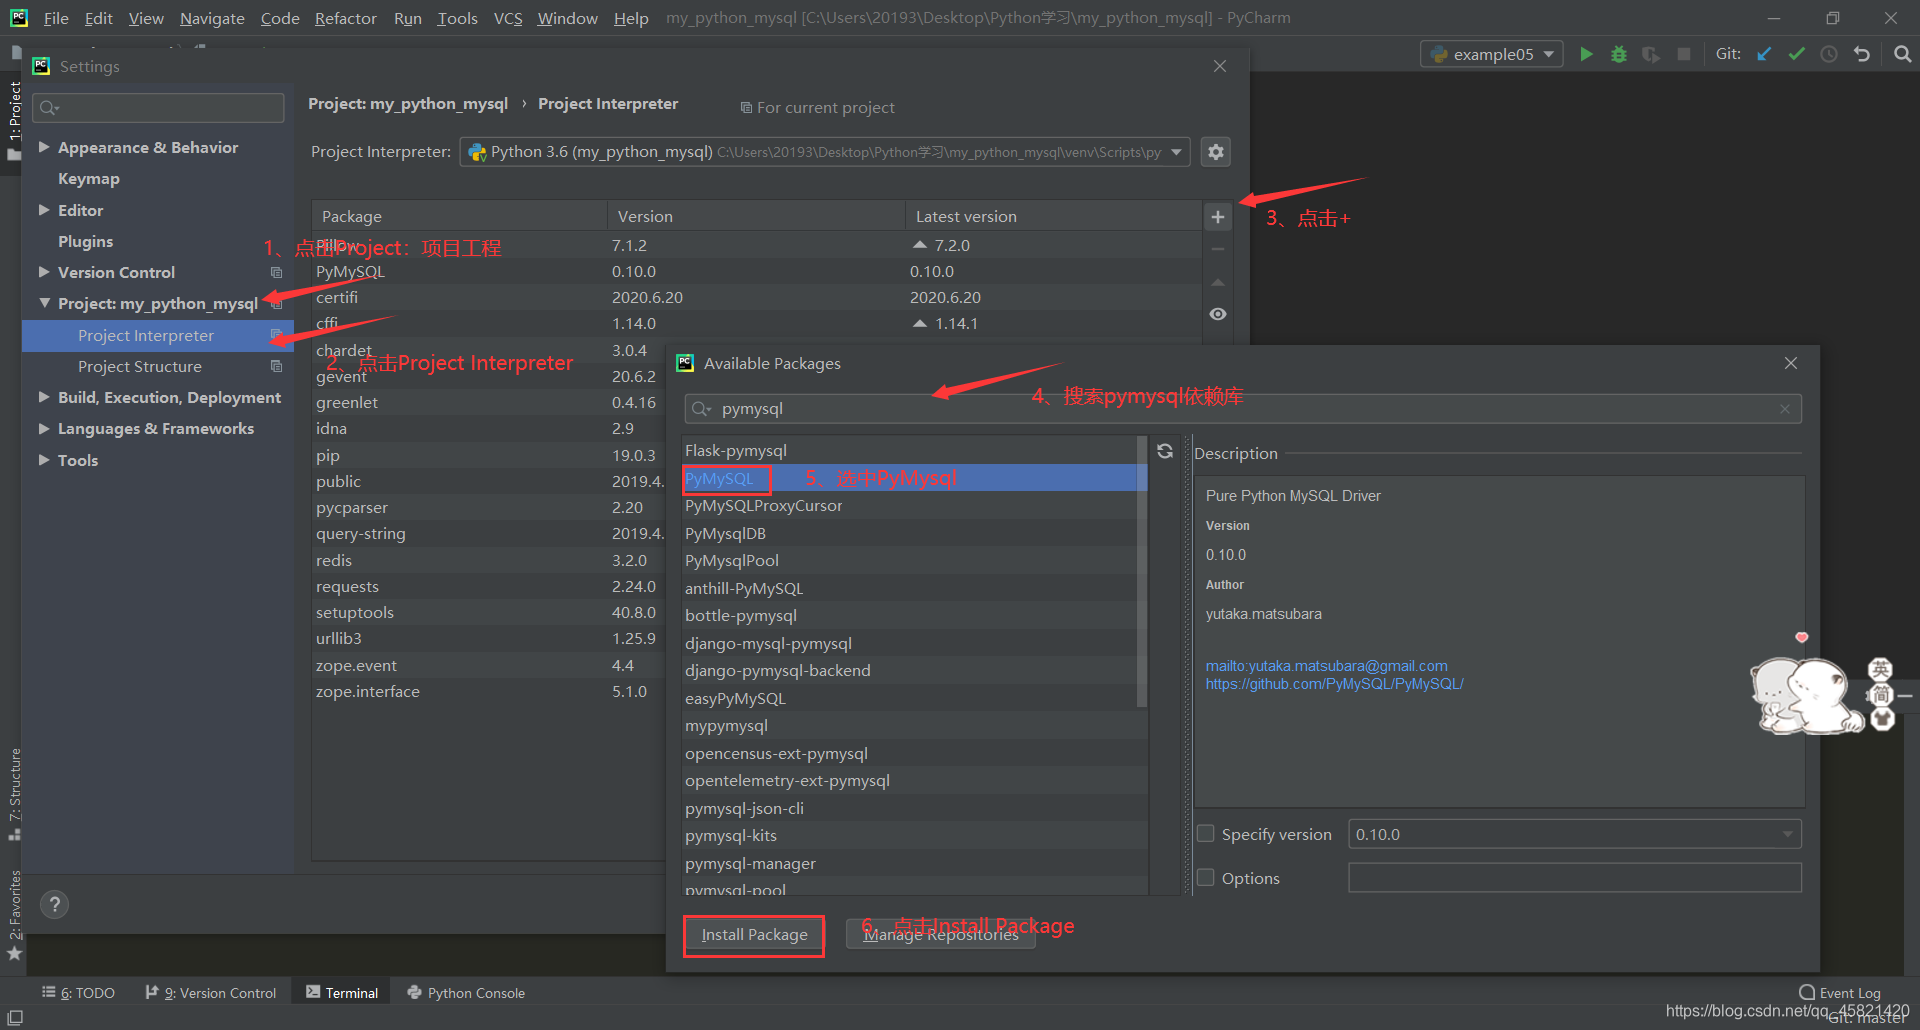Update project via Git blue arrow
This screenshot has width=1920, height=1030.
pyautogui.click(x=1764, y=54)
